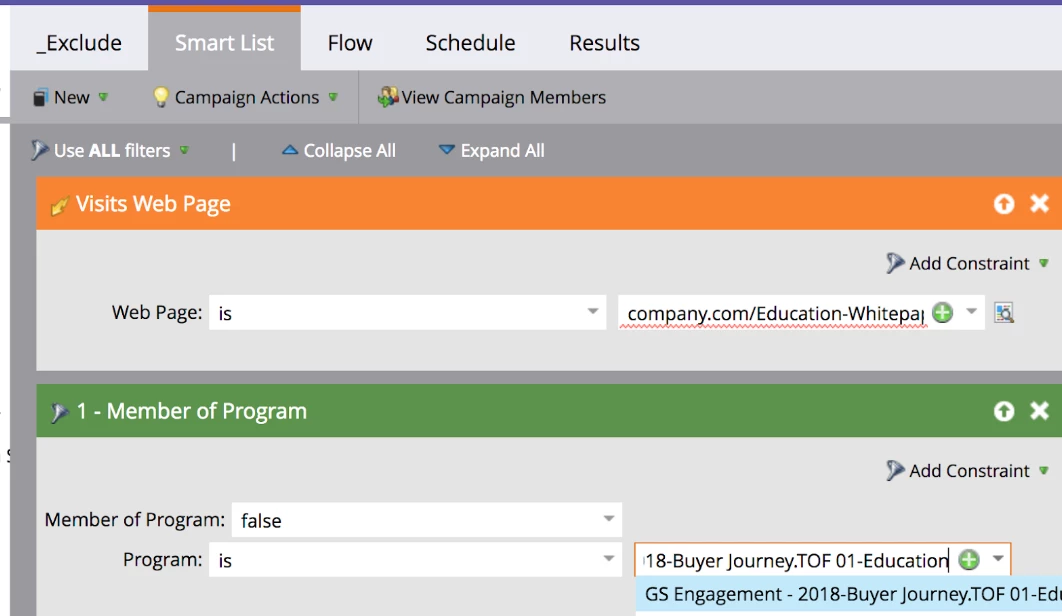
Task: Move Visits Web Page trigger up
Action: click(x=1004, y=204)
